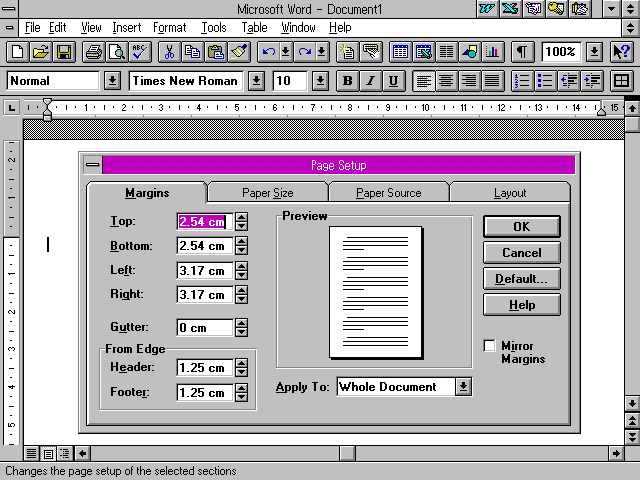The image size is (640, 480).
Task: Click the Paste clipboard icon
Action: coord(216,52)
